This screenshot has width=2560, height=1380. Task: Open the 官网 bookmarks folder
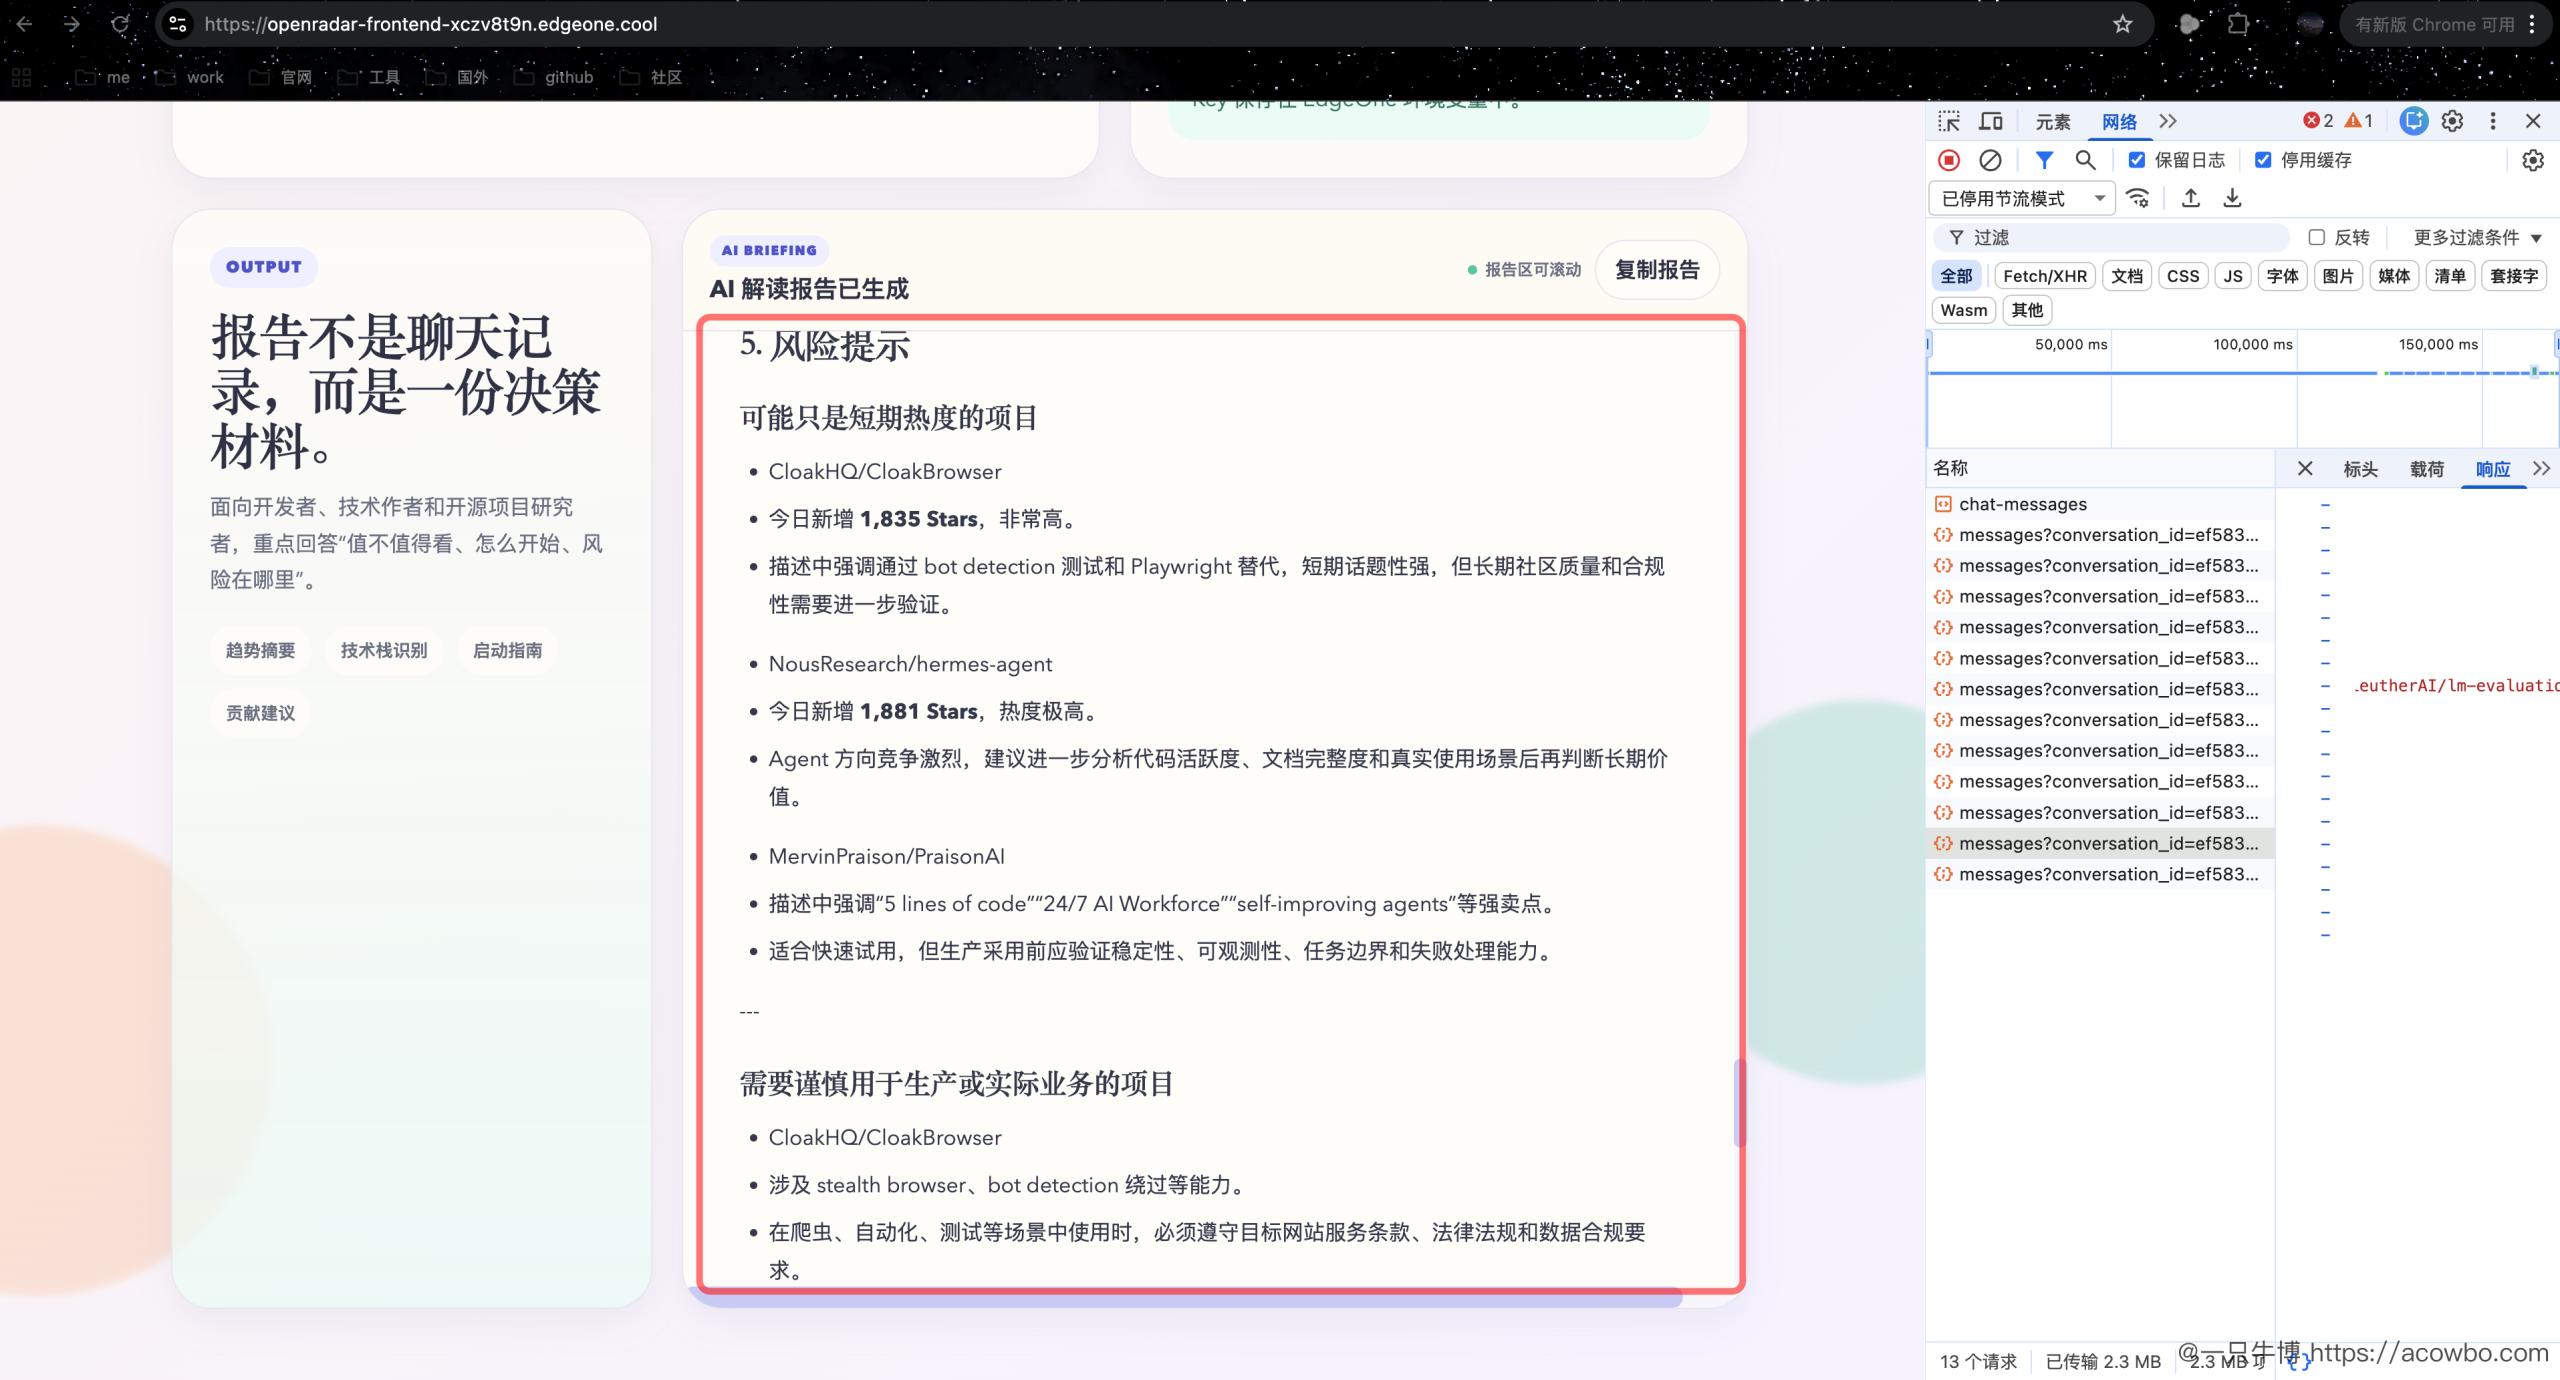click(281, 77)
